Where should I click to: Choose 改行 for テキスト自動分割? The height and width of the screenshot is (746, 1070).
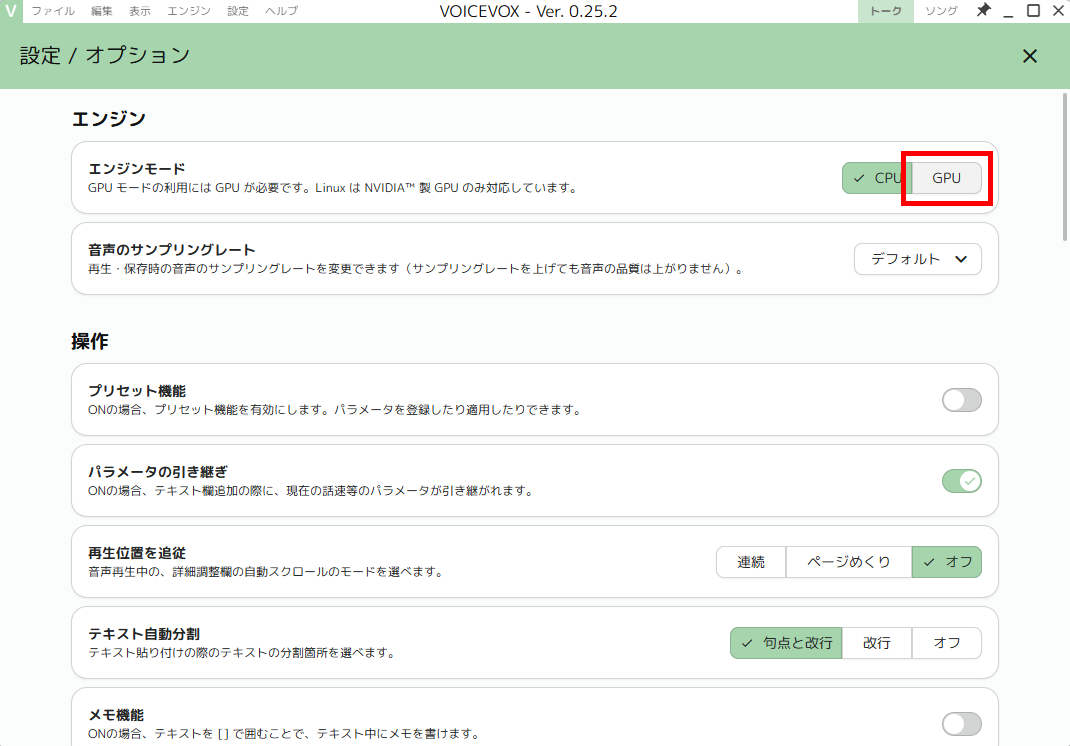(x=877, y=643)
